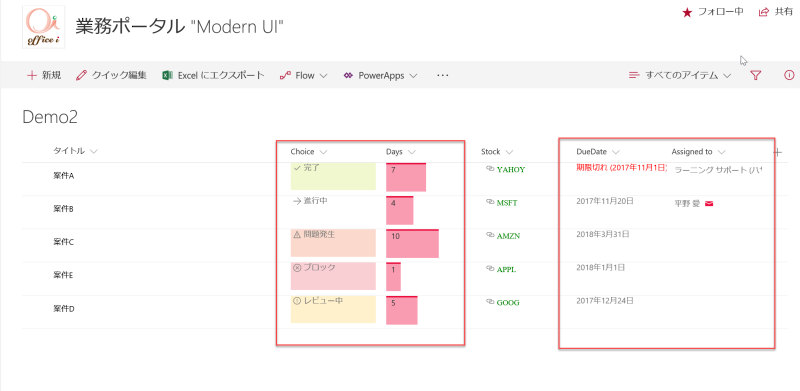The image size is (800, 391).
Task: Click the more commands ellipsis
Action: (x=442, y=76)
